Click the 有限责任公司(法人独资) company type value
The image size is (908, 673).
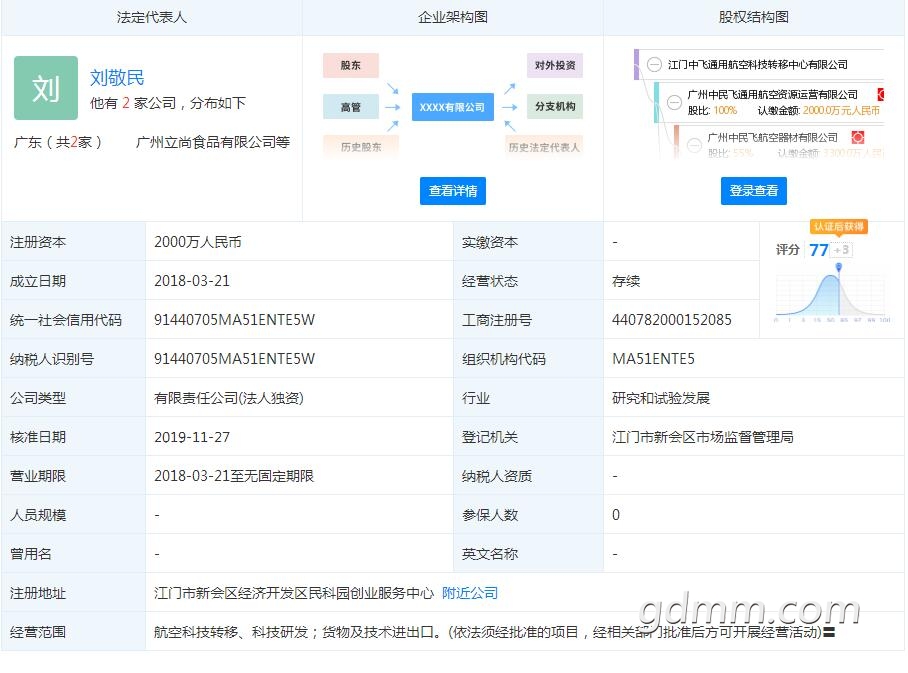(x=229, y=398)
